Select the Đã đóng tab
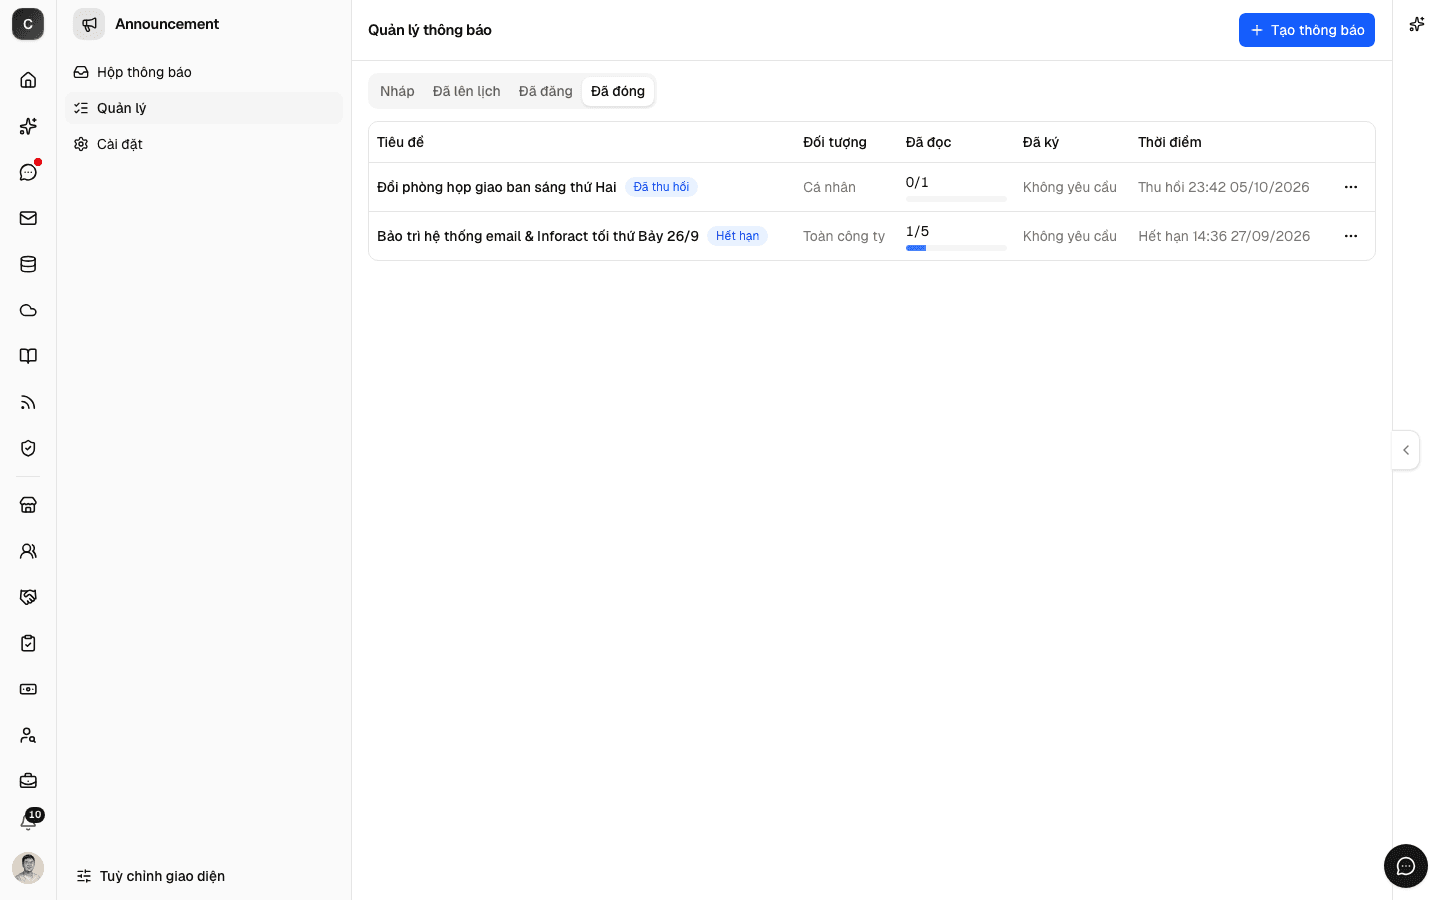The image size is (1440, 900). (x=618, y=91)
